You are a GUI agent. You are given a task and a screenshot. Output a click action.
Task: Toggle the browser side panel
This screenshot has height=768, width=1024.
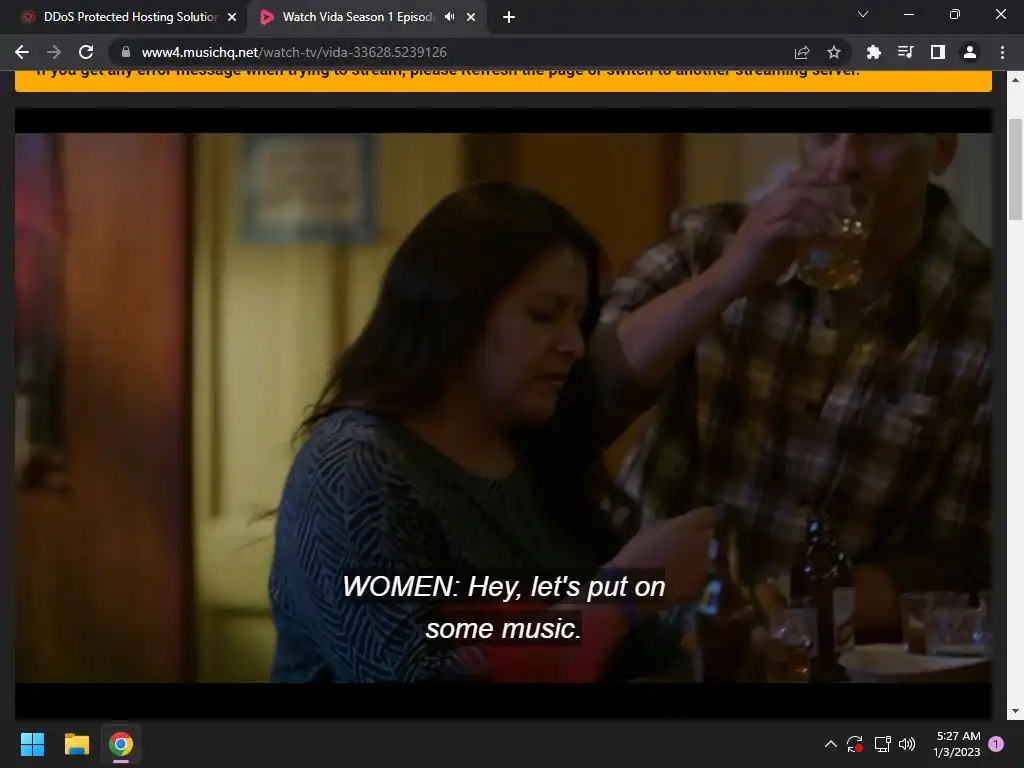938,52
